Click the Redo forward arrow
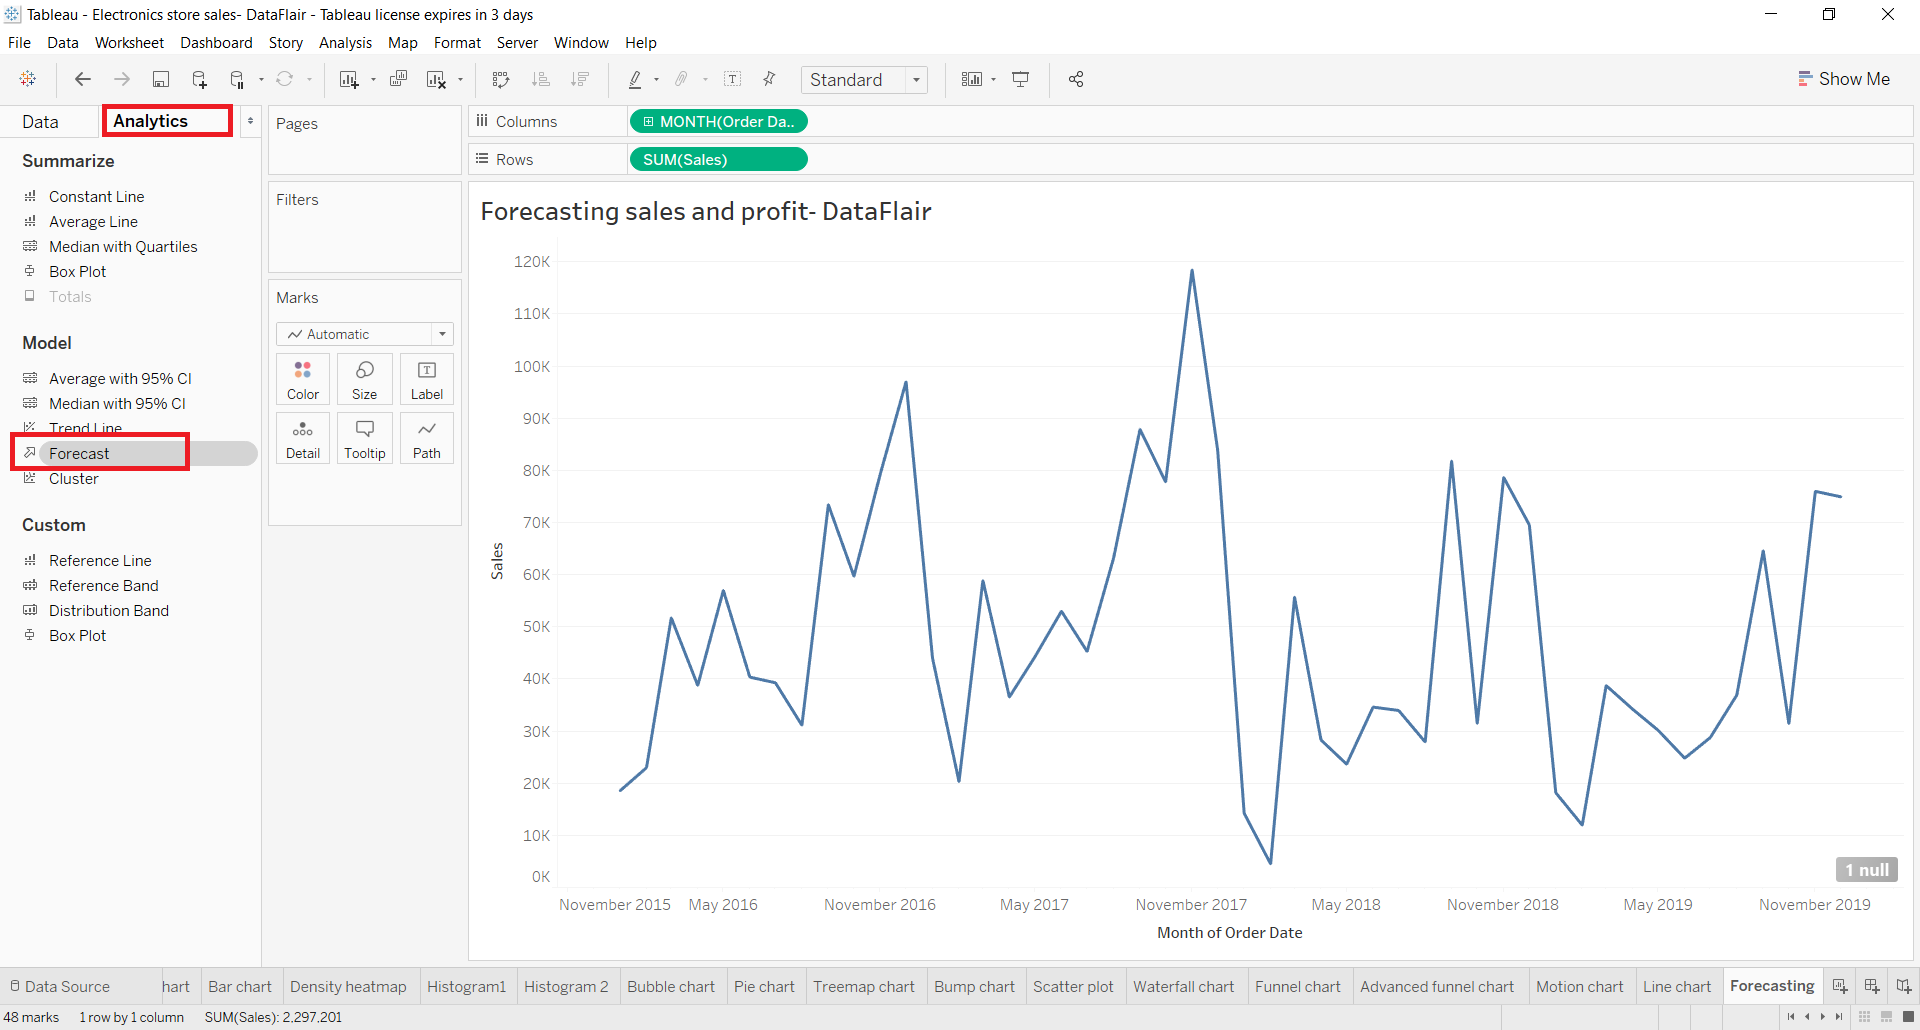1920x1030 pixels. [x=122, y=79]
